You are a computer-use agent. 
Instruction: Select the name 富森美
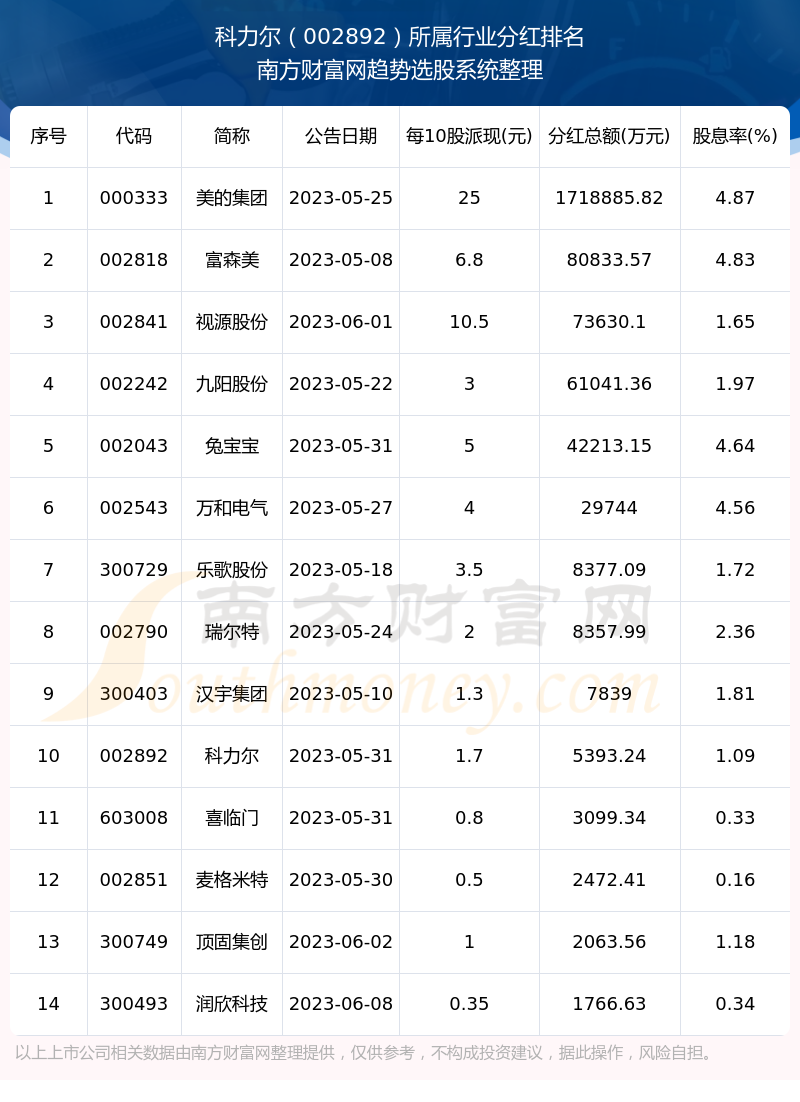(x=232, y=260)
